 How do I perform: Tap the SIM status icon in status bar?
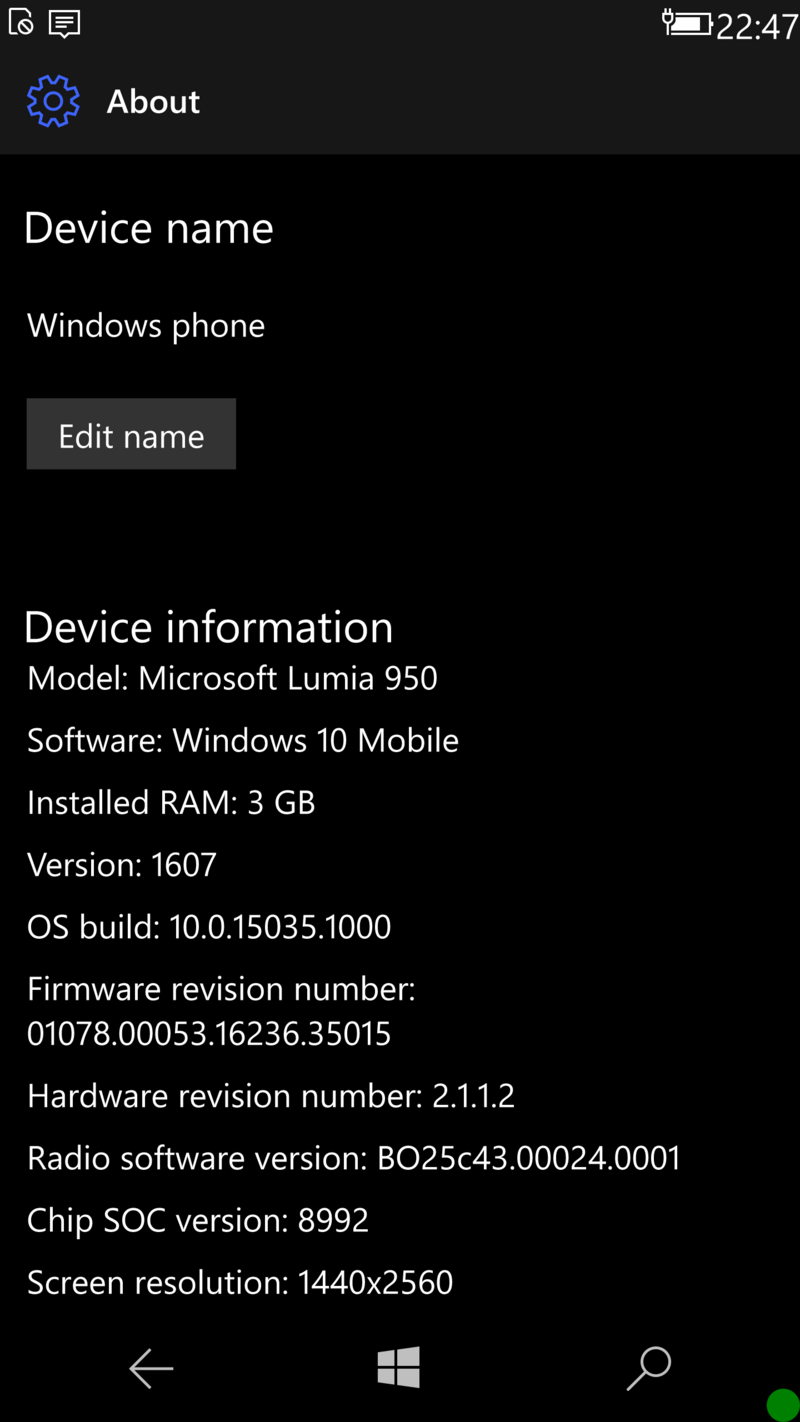click(x=22, y=22)
